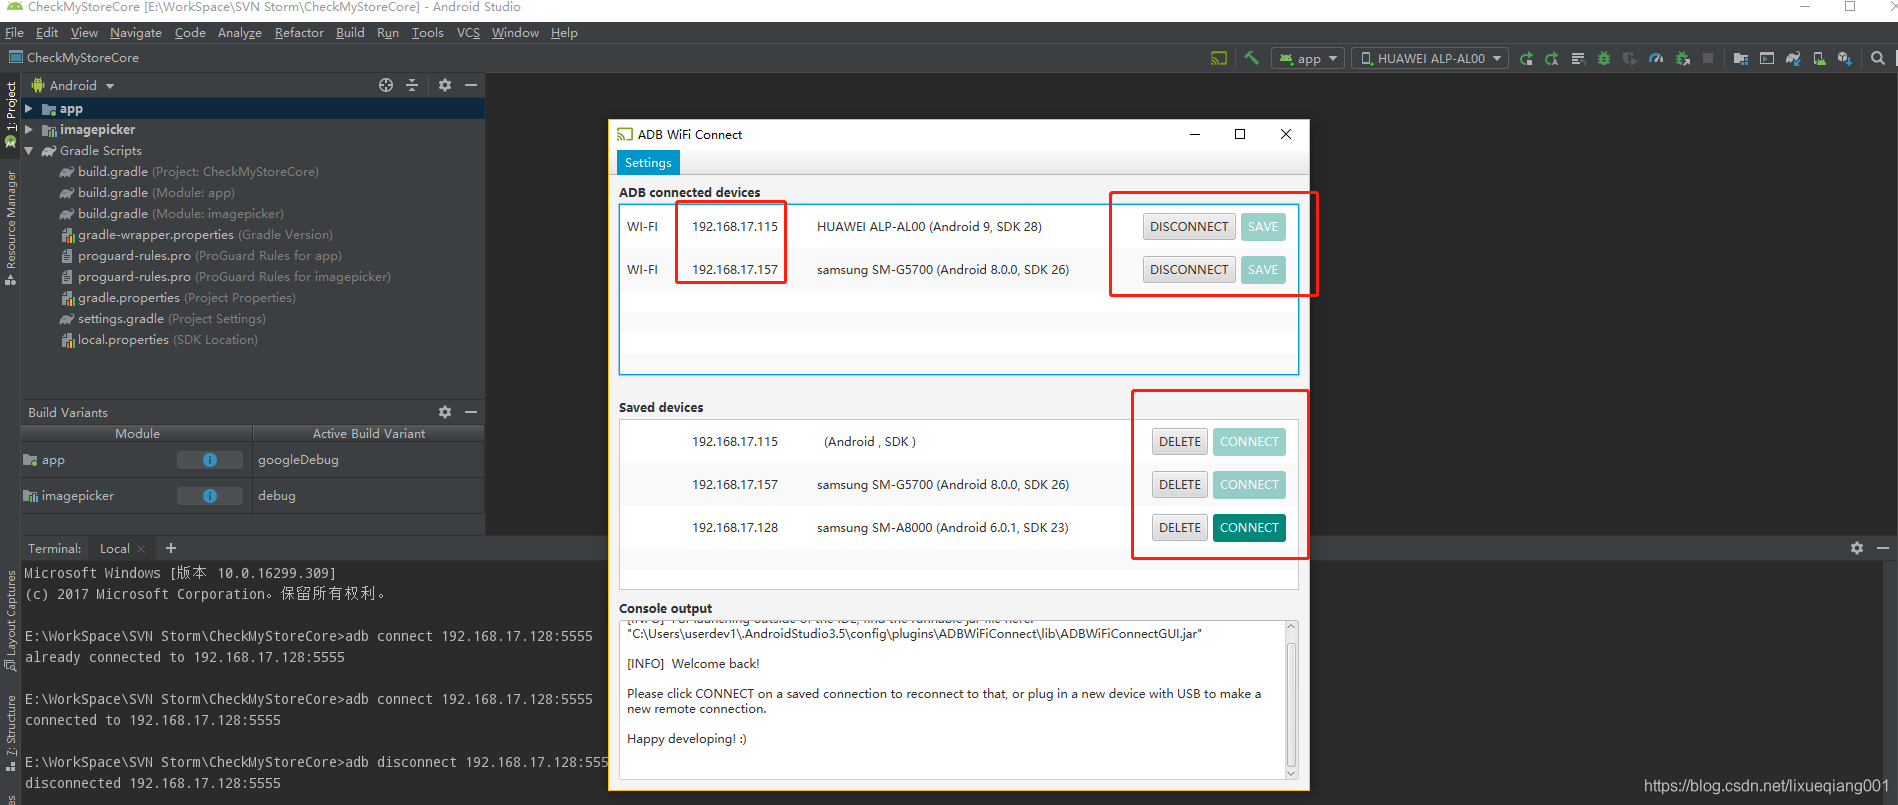Connect to saved device 192.168.17.115
This screenshot has width=1898, height=805.
(x=1249, y=442)
